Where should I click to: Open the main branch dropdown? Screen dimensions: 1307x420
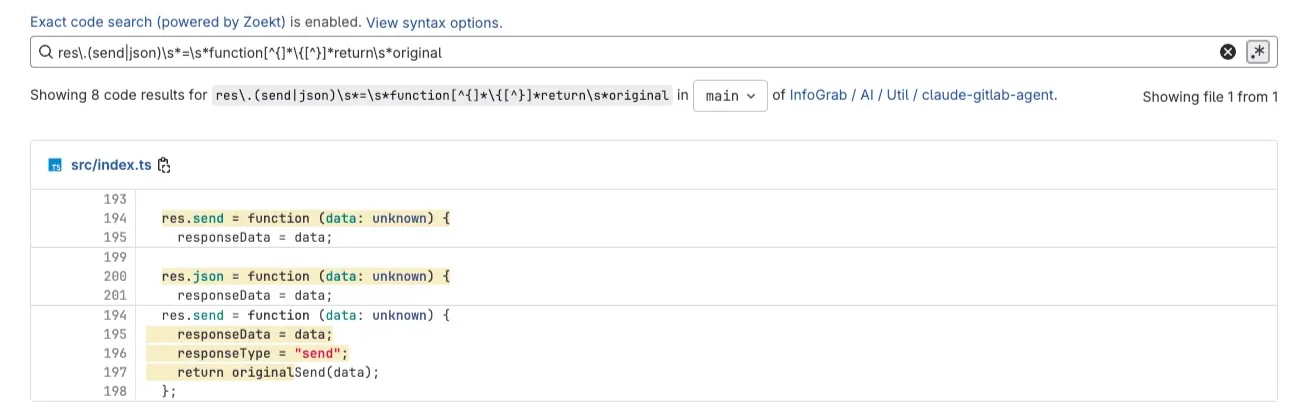(x=730, y=96)
